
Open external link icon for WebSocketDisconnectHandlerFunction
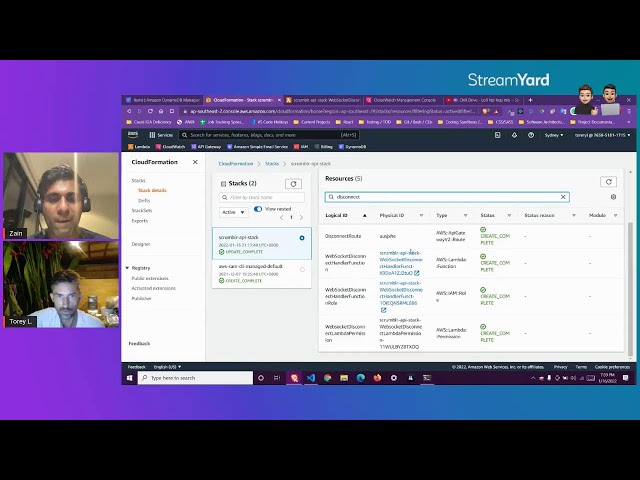[416, 273]
